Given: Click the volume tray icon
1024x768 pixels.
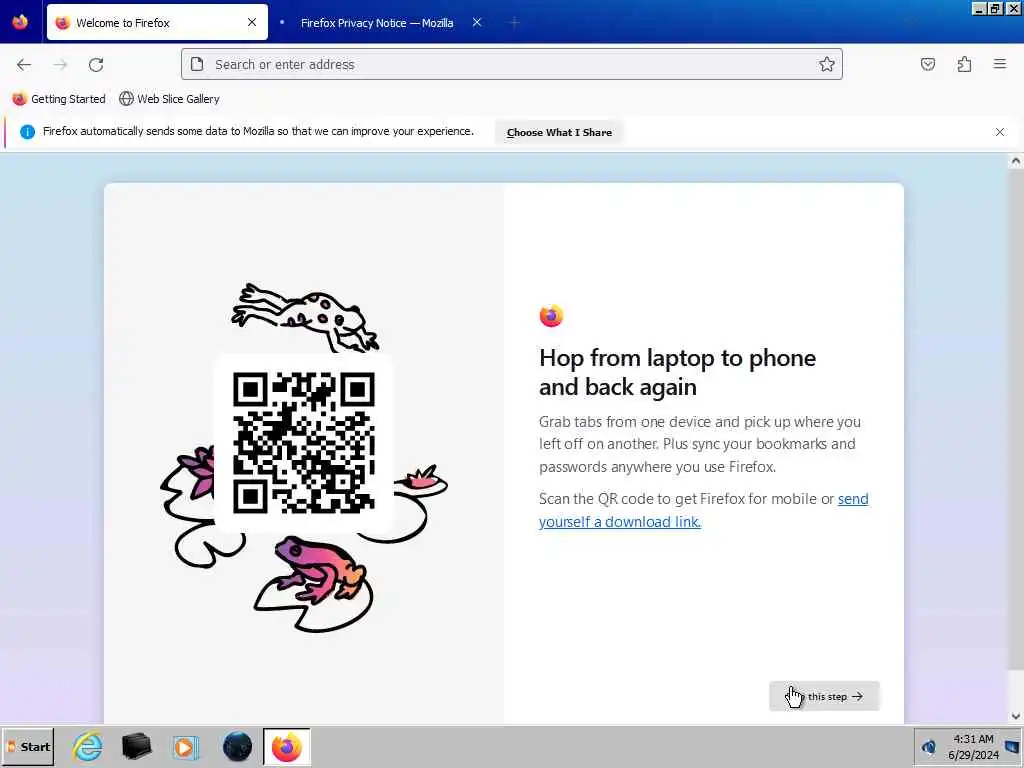Looking at the screenshot, I should click(x=929, y=746).
